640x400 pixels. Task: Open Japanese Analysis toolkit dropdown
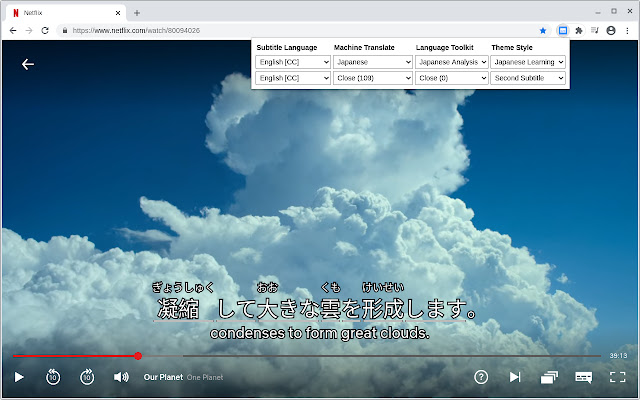point(450,62)
